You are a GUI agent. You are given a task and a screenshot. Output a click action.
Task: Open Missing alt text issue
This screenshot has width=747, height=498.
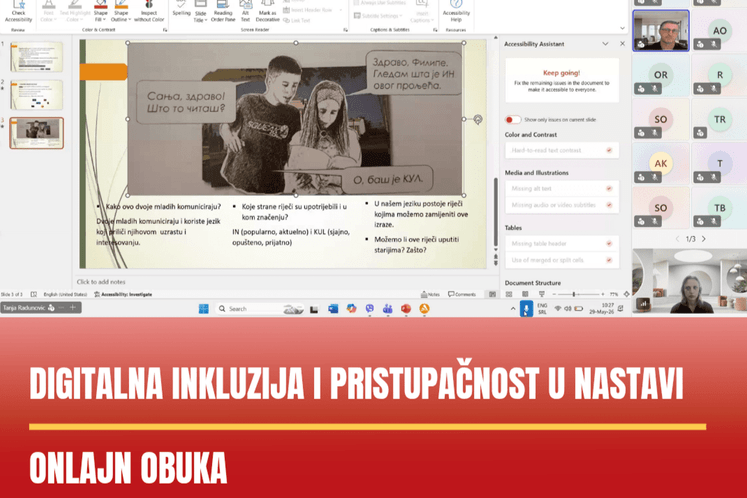562,189
